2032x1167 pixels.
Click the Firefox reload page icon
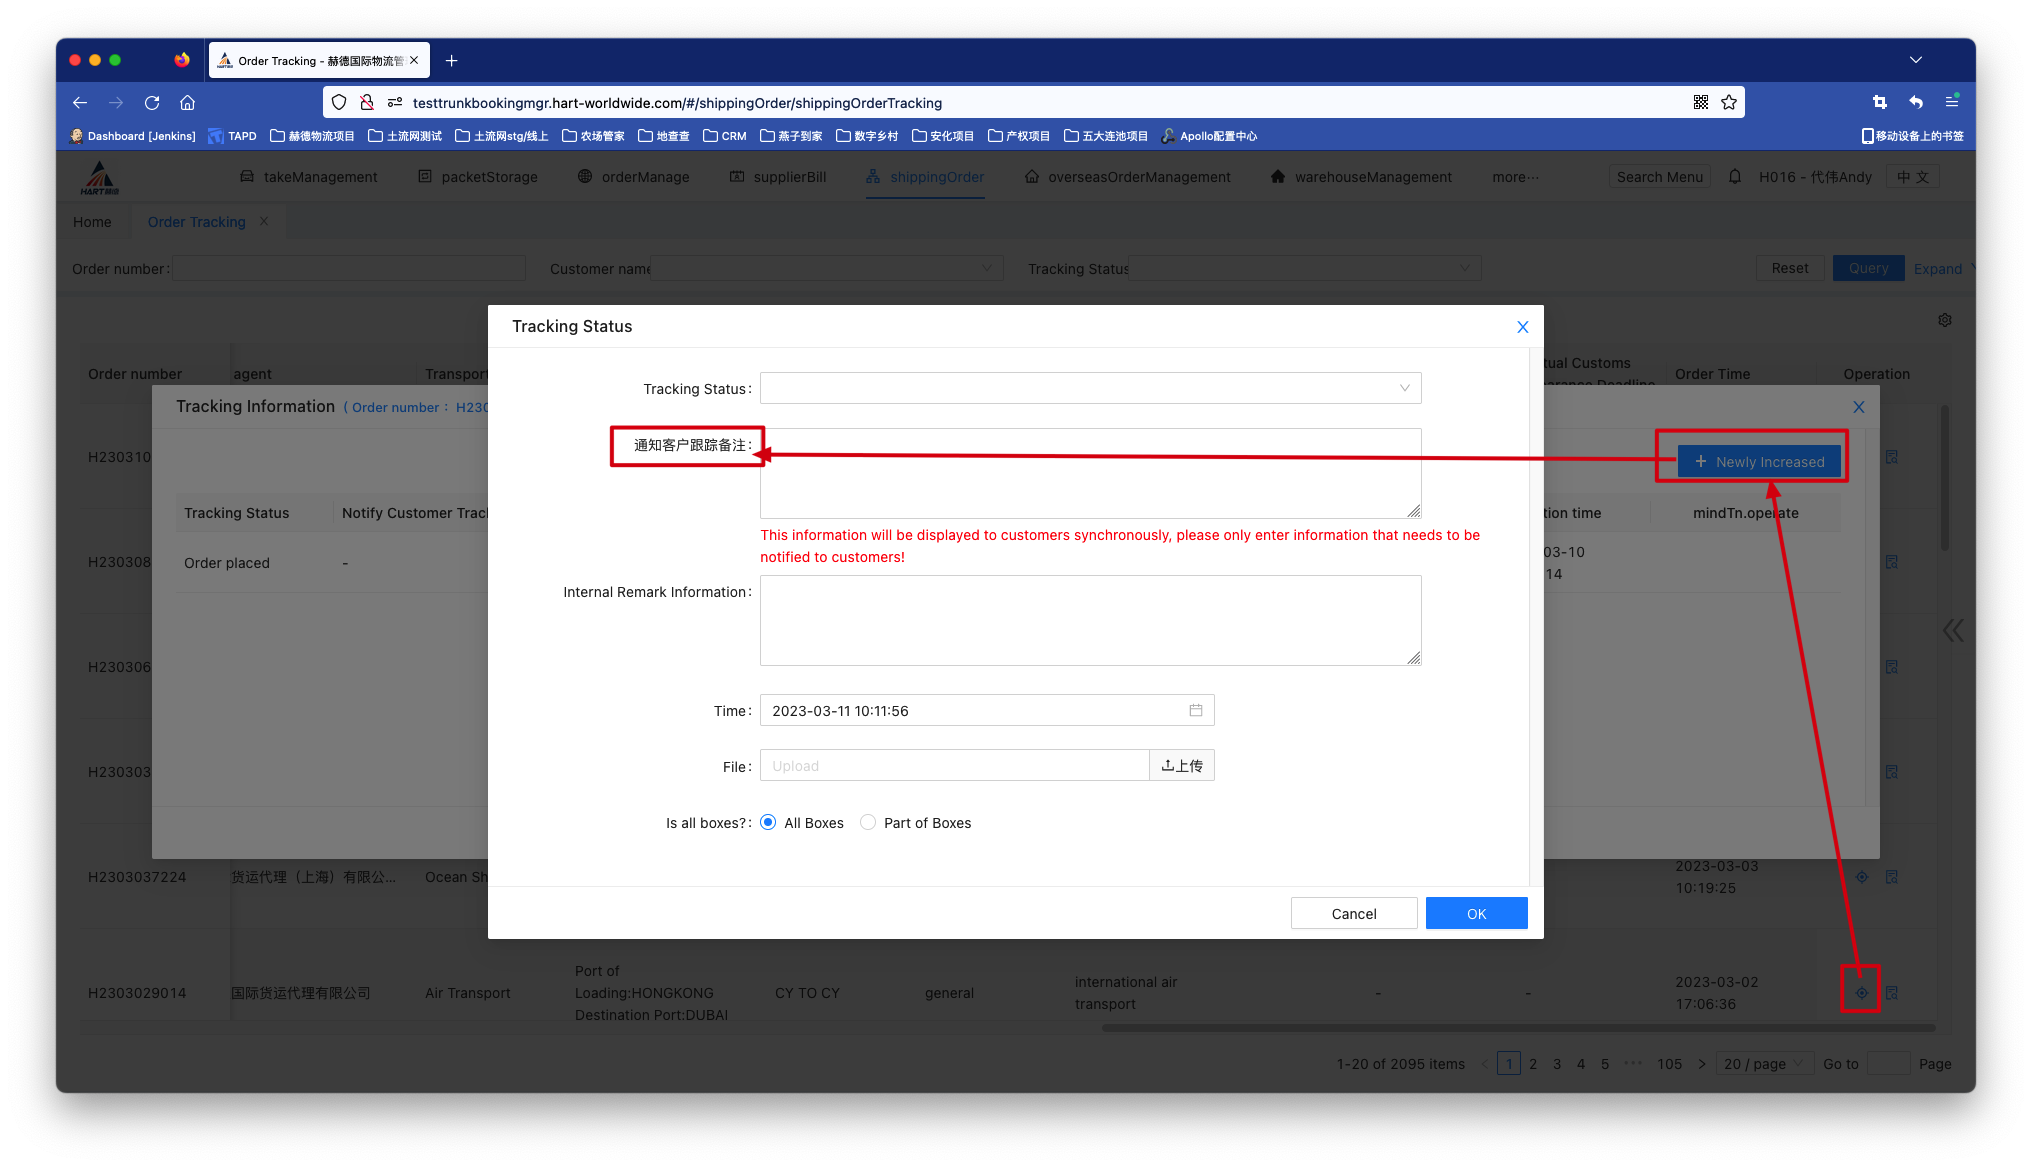click(152, 102)
